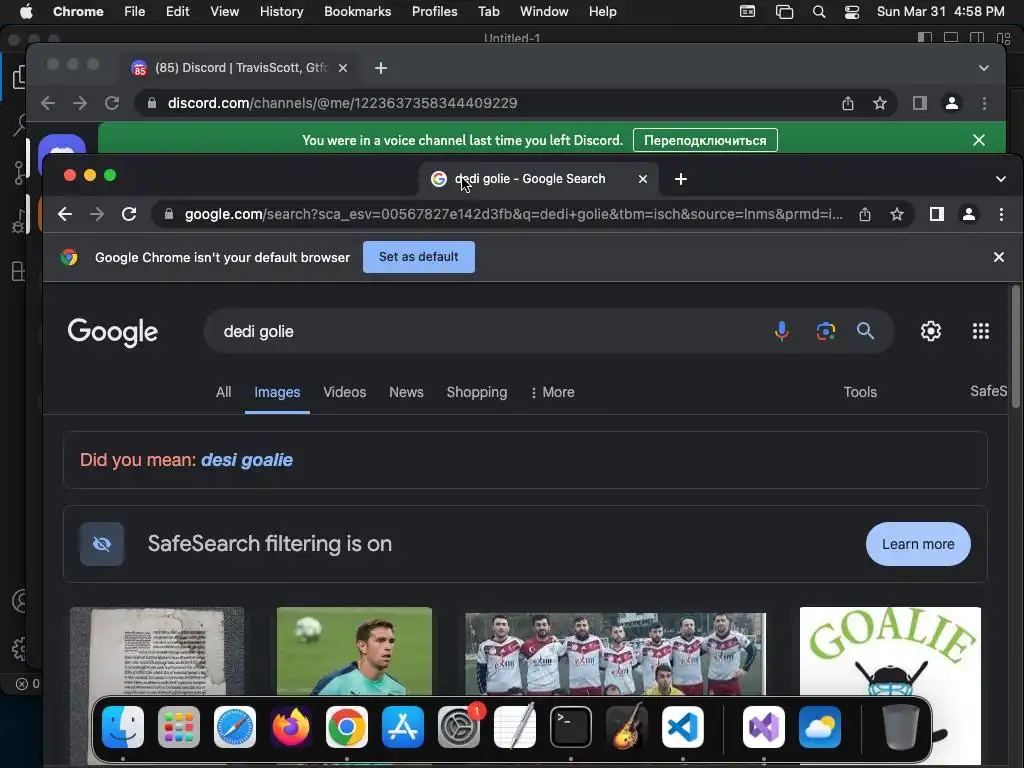Open the History menu in menu bar
The height and width of the screenshot is (768, 1024).
point(281,12)
